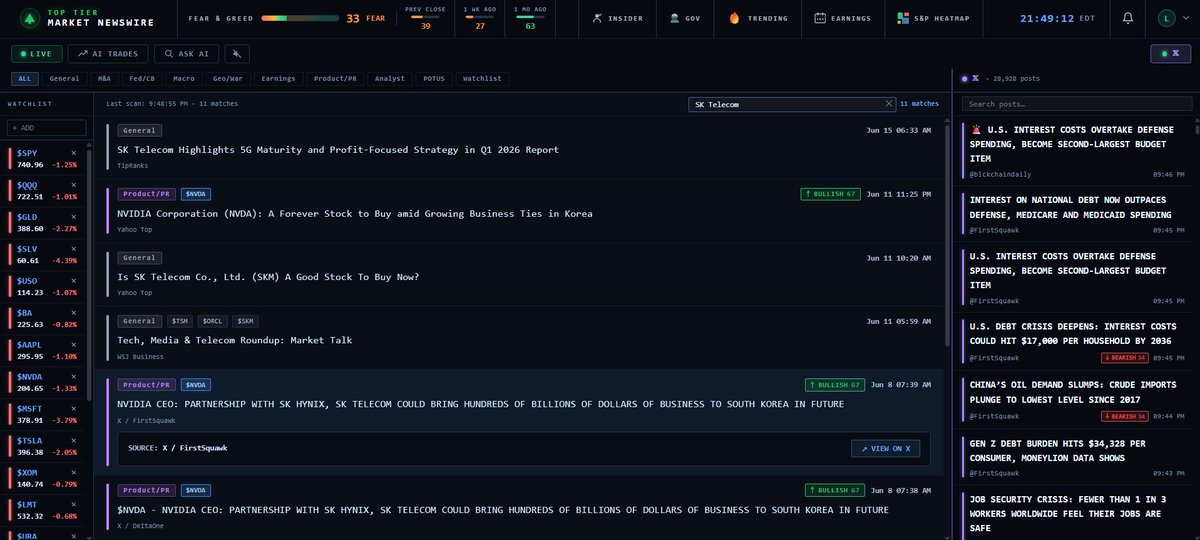Image resolution: width=1200 pixels, height=540 pixels.
Task: Click the Fear & Greed gauge bar
Action: coord(300,18)
